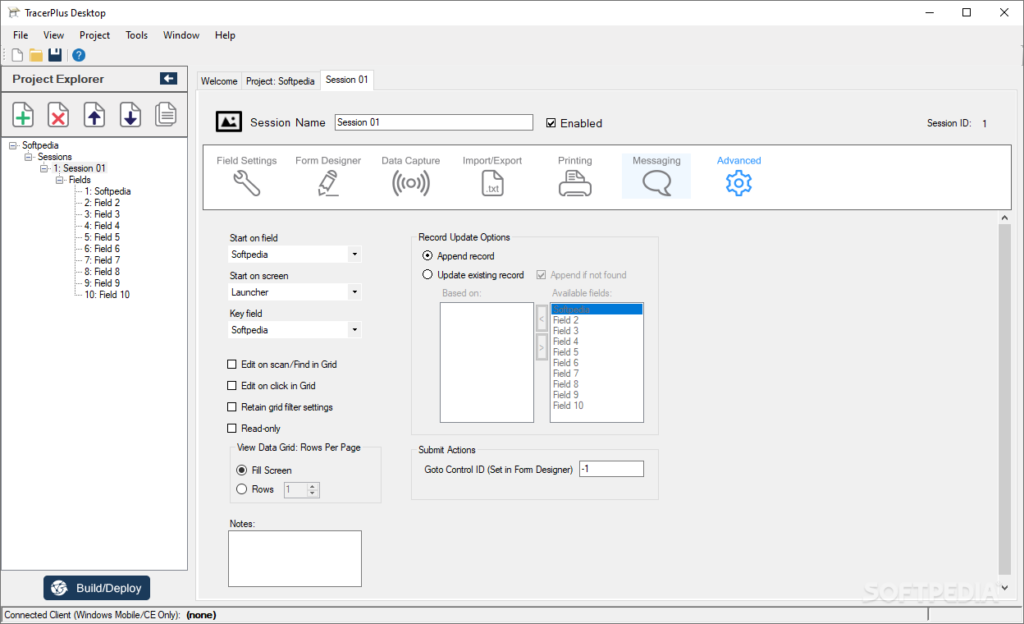
Task: Toggle Append if not found checkbox
Action: click(x=541, y=275)
